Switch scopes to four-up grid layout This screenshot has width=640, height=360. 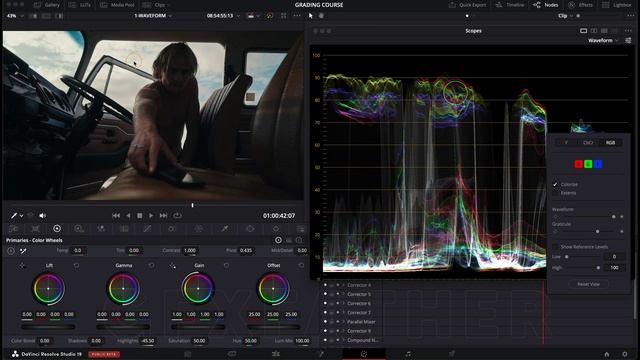click(604, 31)
